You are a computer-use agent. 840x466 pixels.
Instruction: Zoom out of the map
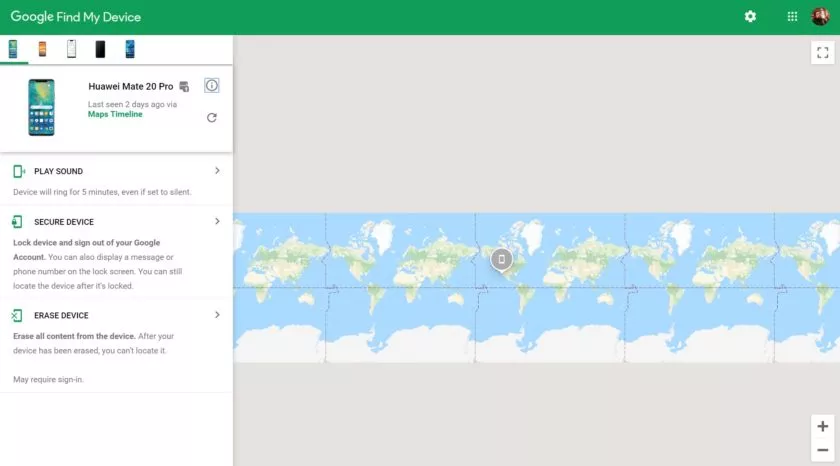point(822,449)
